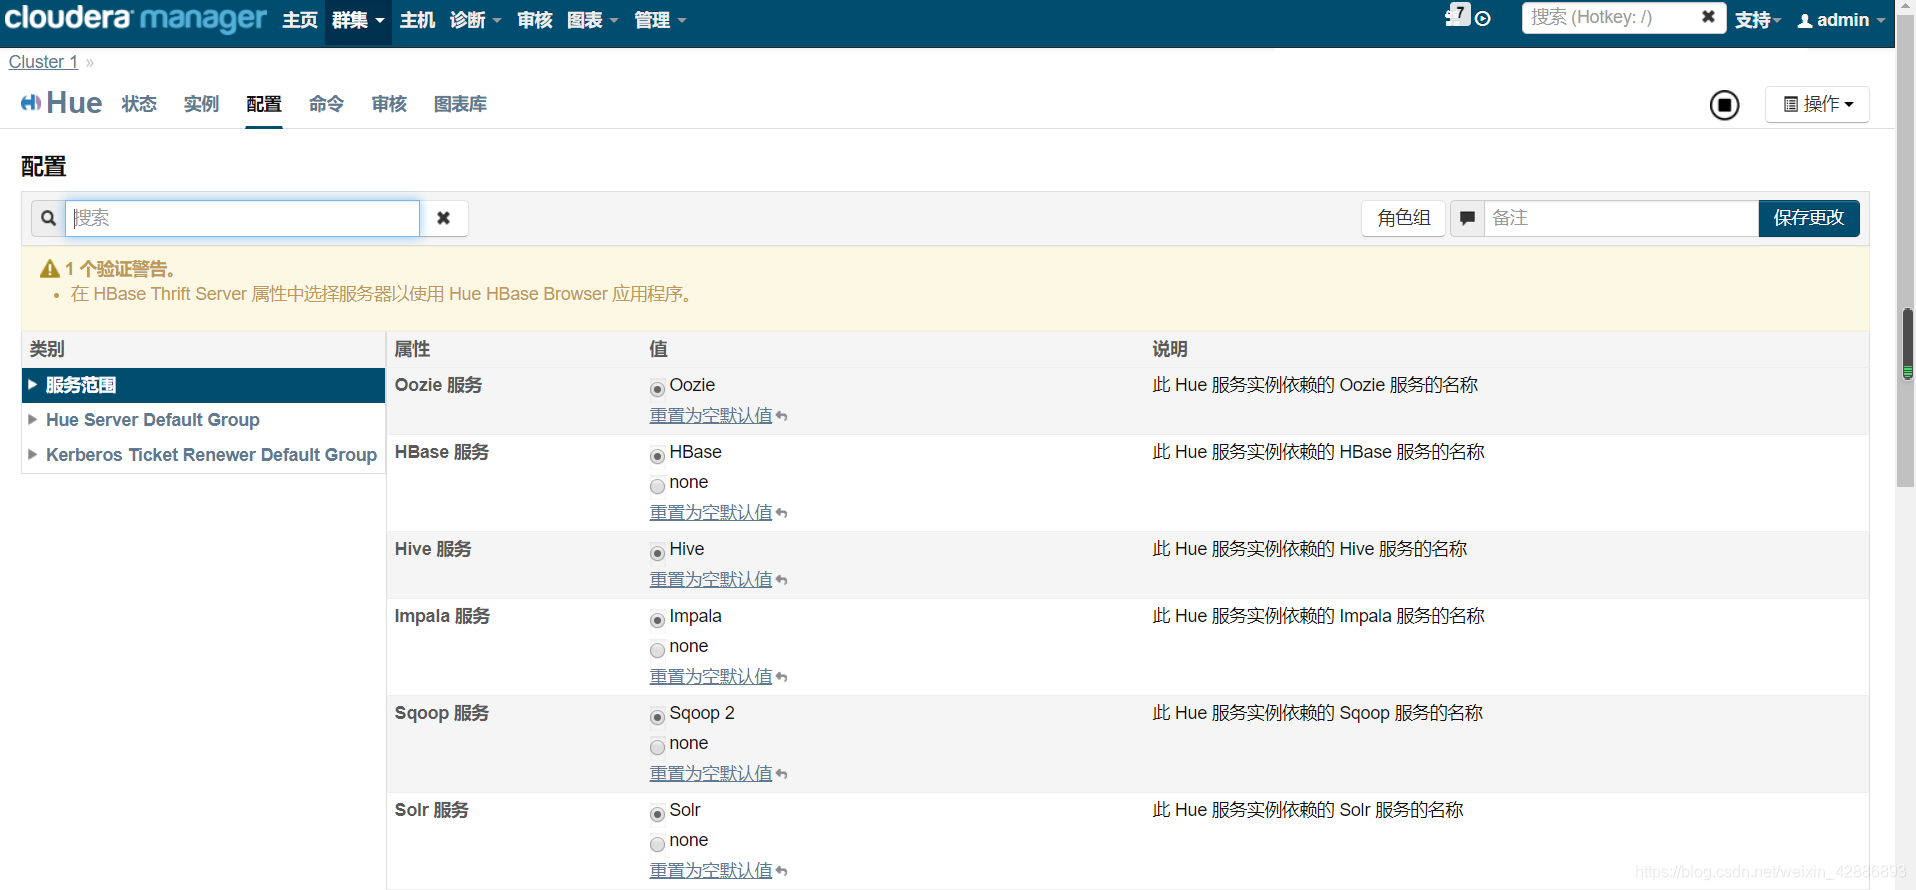Image resolution: width=1916 pixels, height=890 pixels.
Task: Click reset arrow icon for Hive 服务
Action: (782, 580)
